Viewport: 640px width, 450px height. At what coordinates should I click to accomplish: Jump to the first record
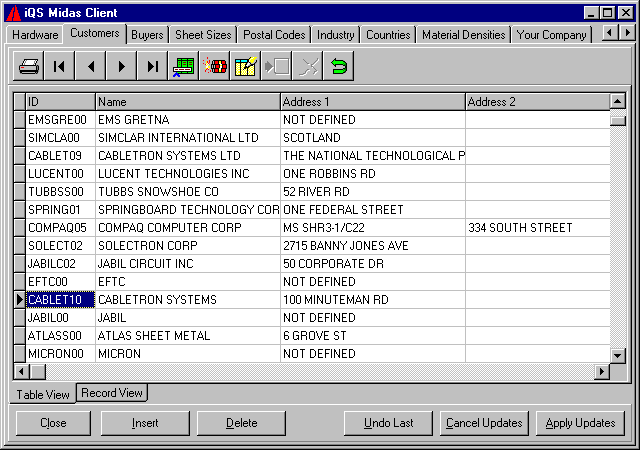pos(60,66)
